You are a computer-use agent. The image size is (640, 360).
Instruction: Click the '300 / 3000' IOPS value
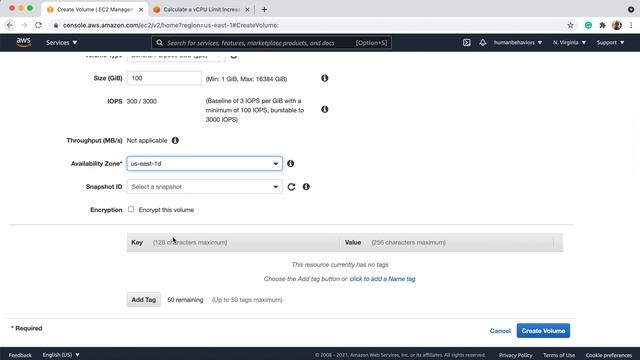pos(142,101)
